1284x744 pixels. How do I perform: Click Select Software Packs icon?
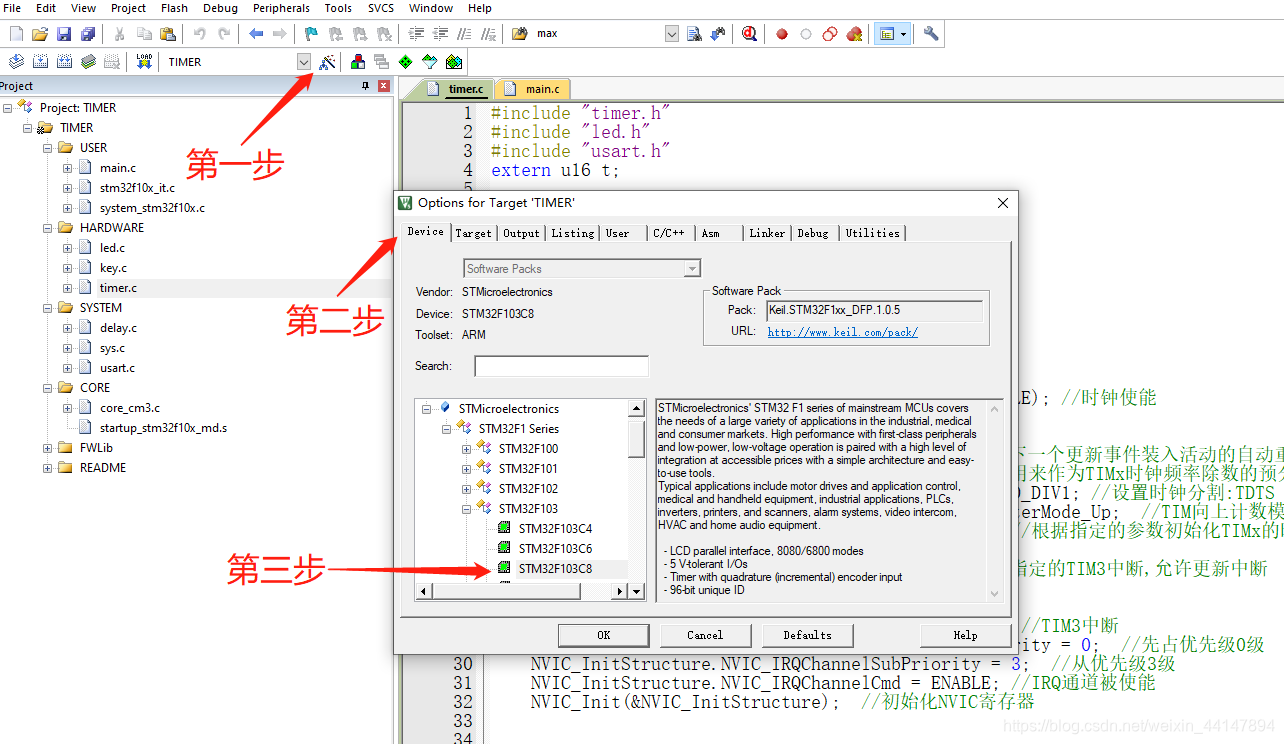429,62
